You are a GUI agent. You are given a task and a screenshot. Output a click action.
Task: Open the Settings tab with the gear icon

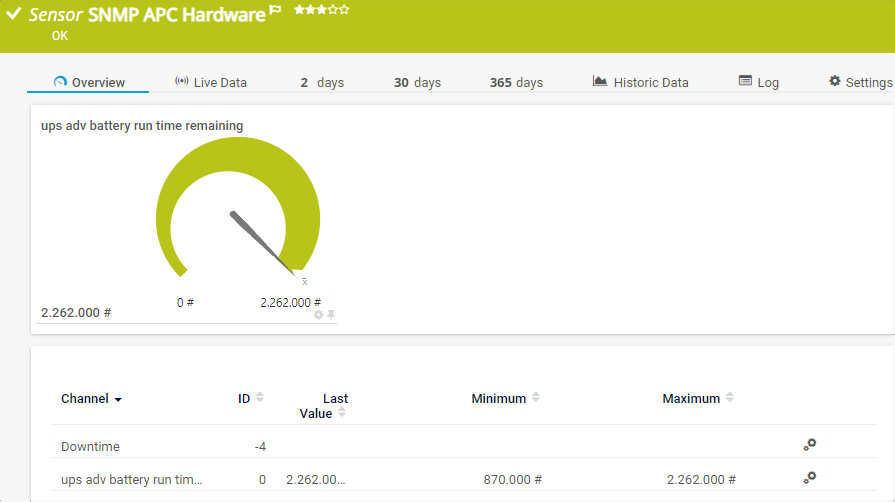click(x=860, y=82)
